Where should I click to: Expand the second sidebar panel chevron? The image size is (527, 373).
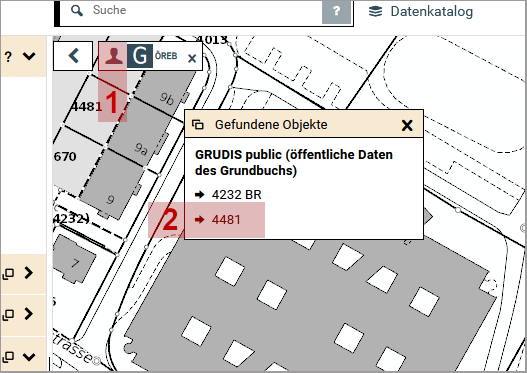point(29,314)
